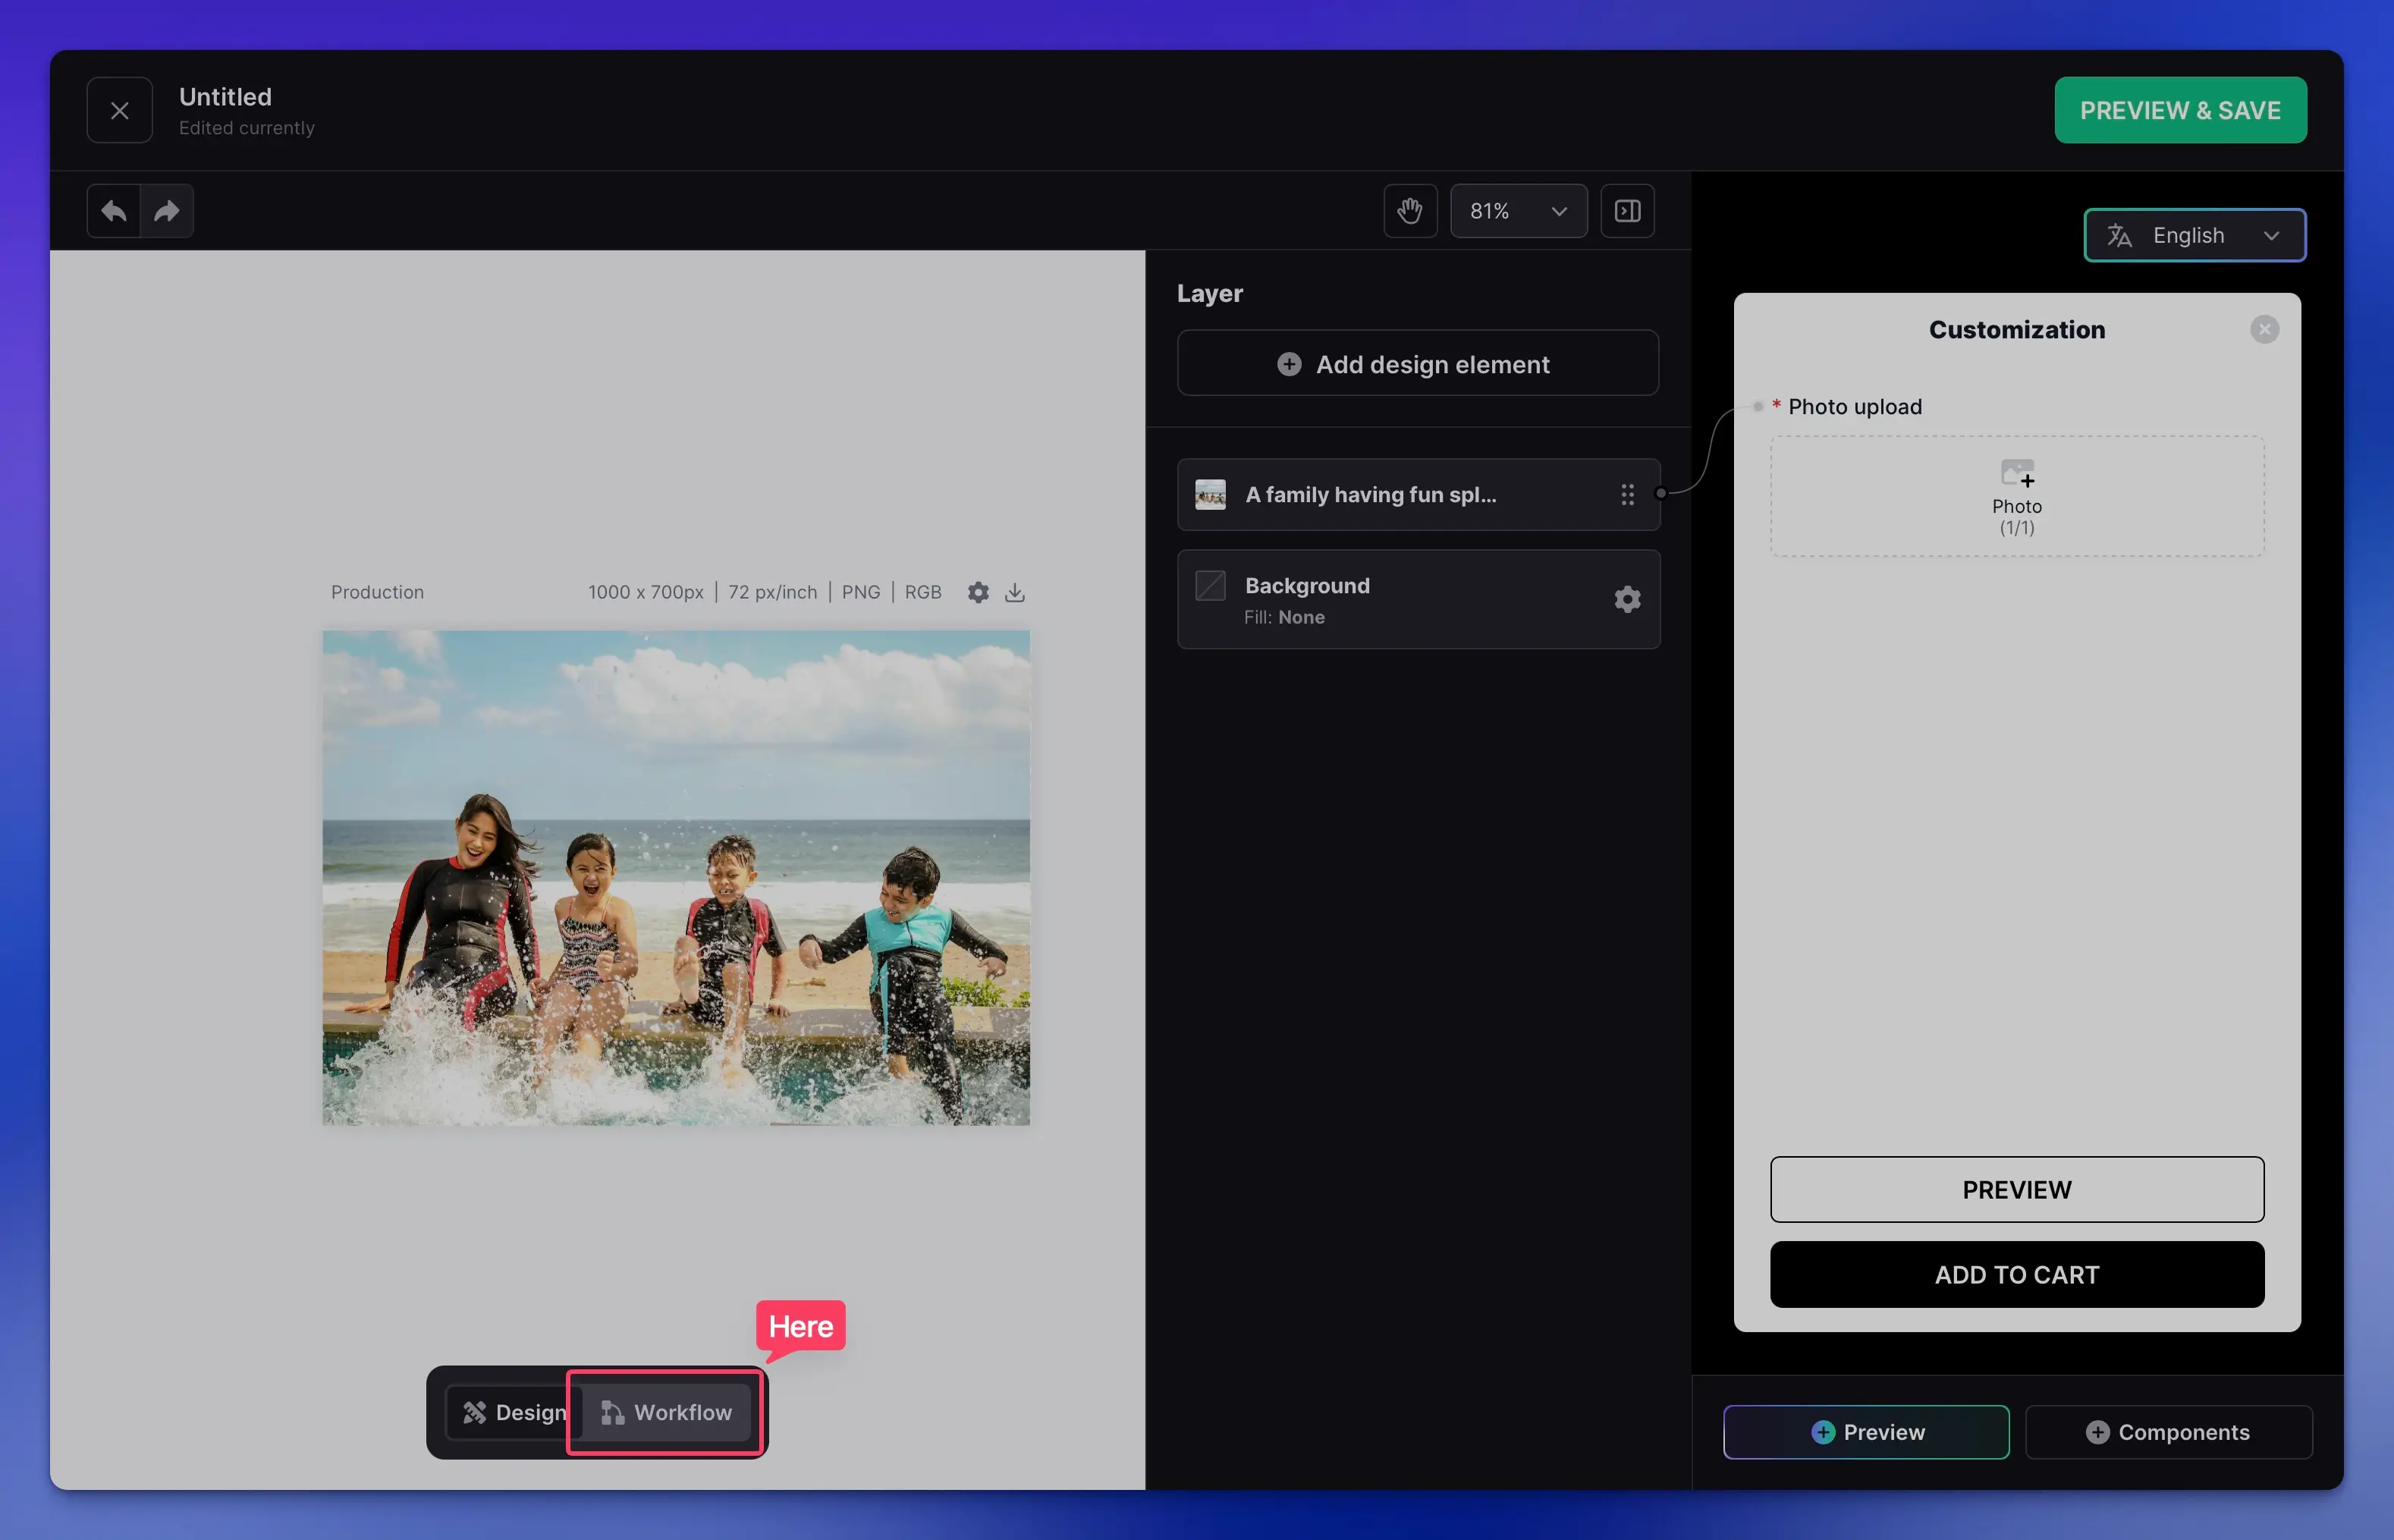Open the 81% zoom dropdown
The image size is (2394, 1540).
pos(1518,211)
